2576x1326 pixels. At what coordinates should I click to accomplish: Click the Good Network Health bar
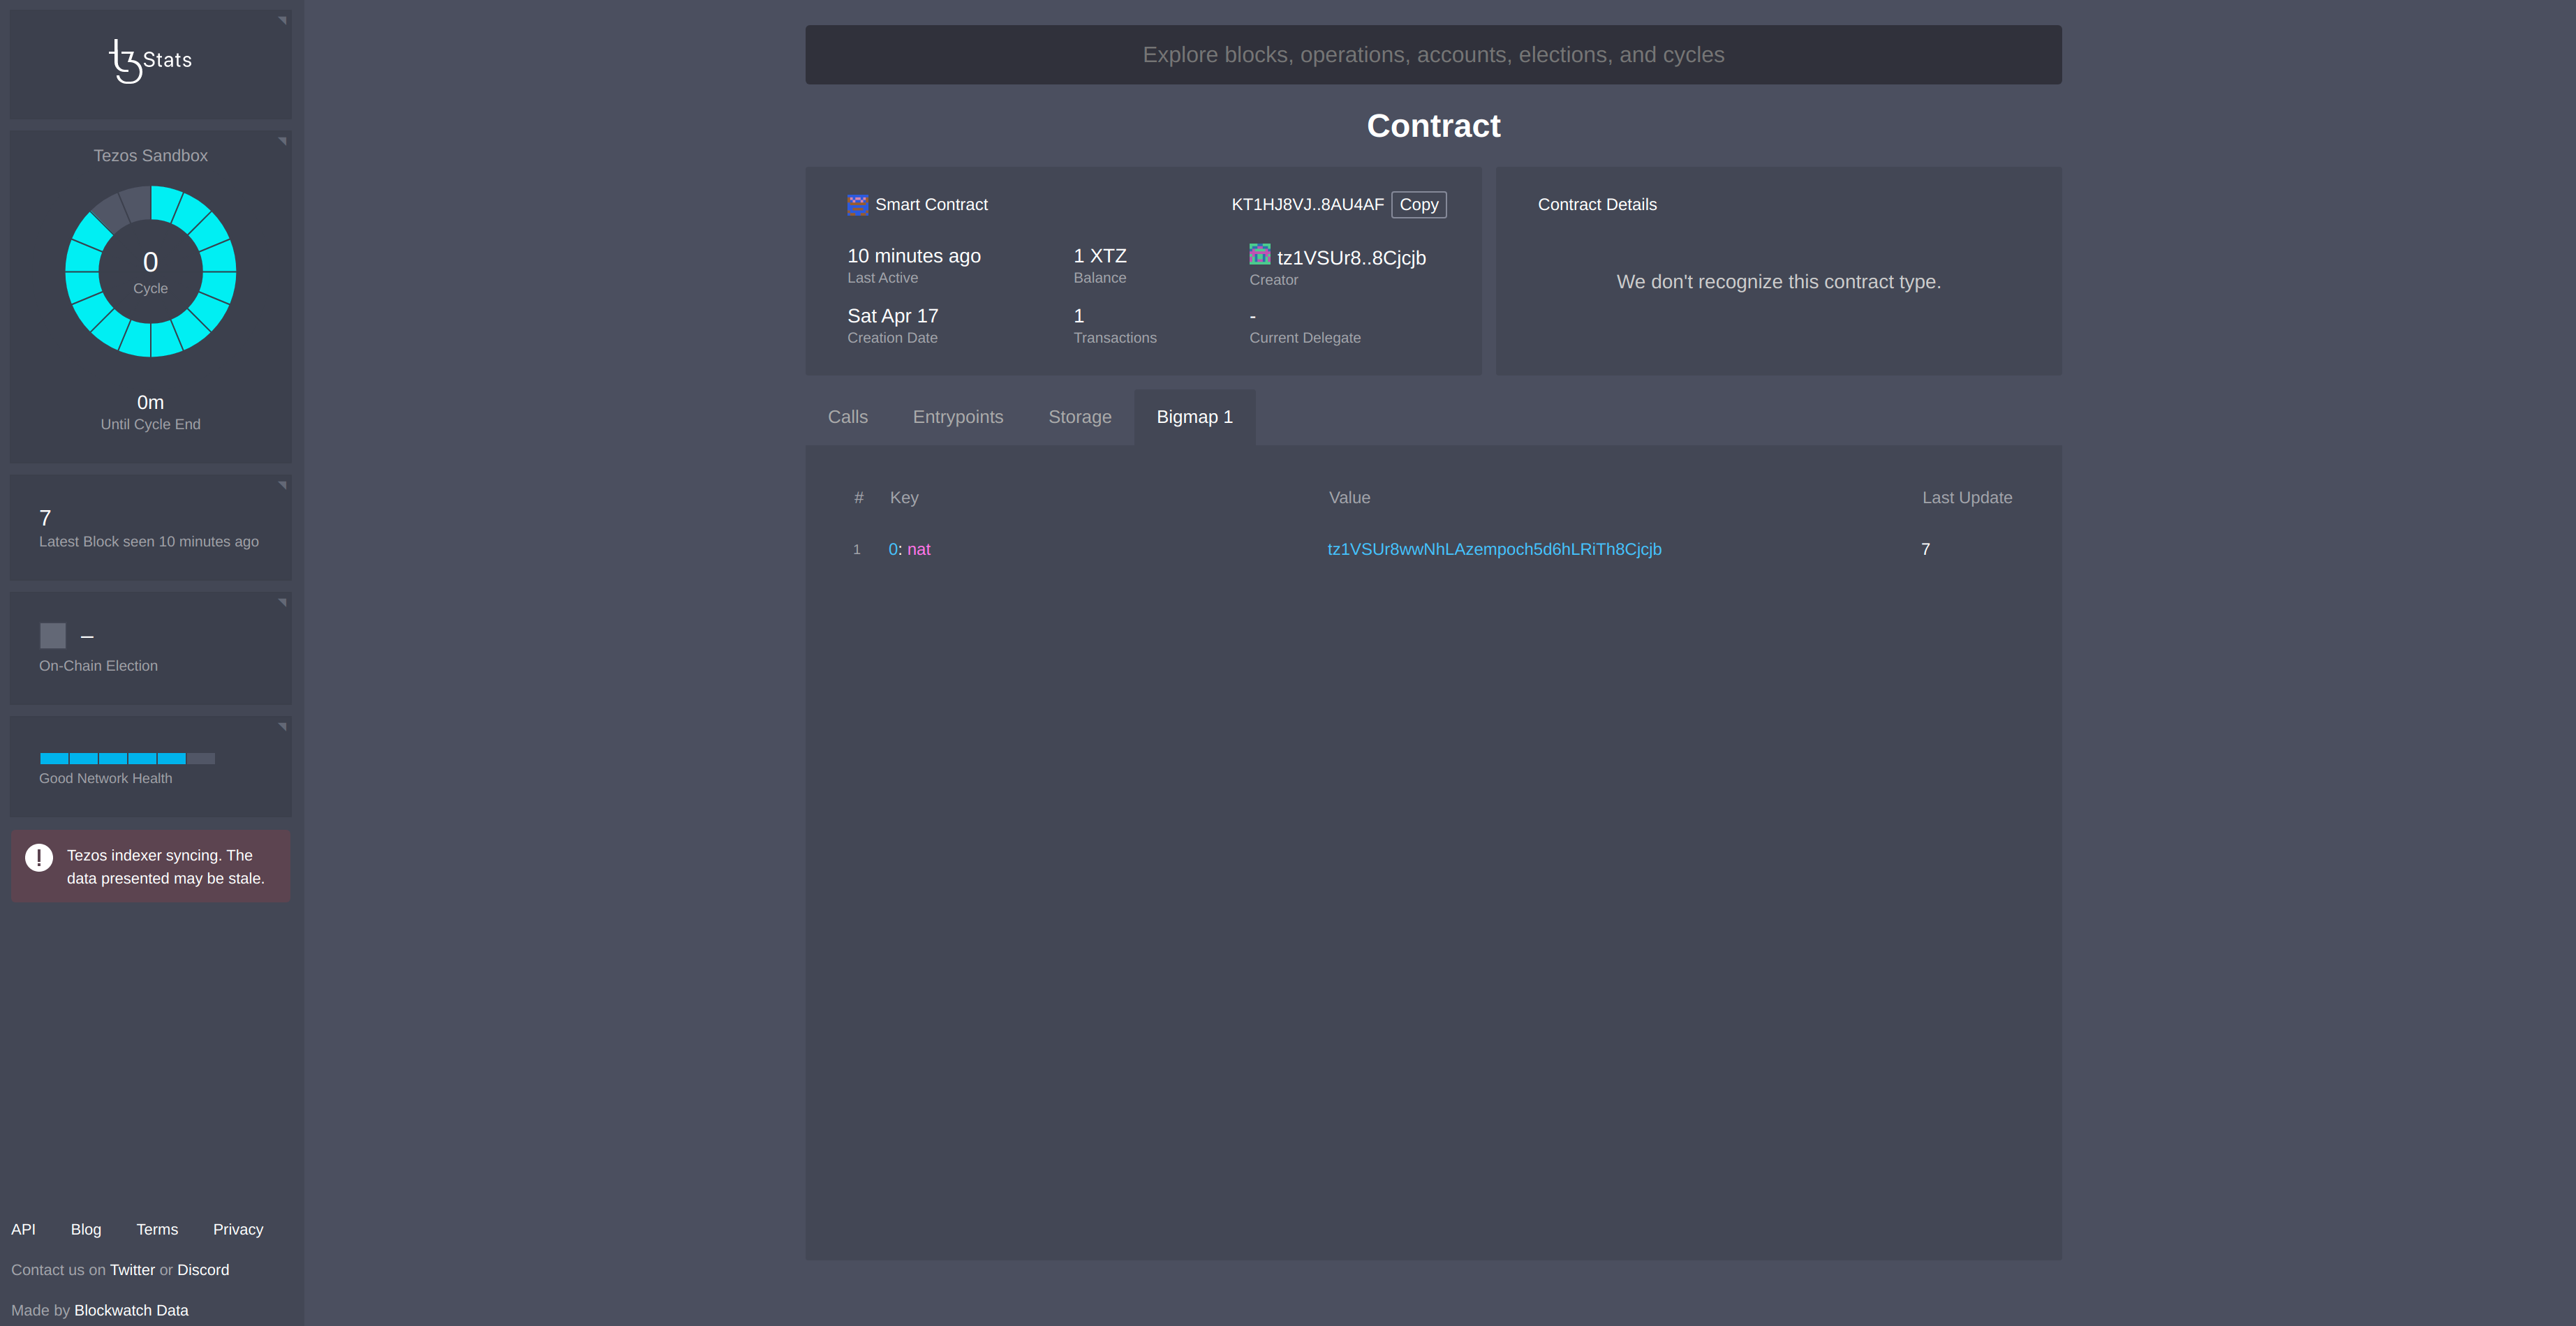(x=127, y=758)
